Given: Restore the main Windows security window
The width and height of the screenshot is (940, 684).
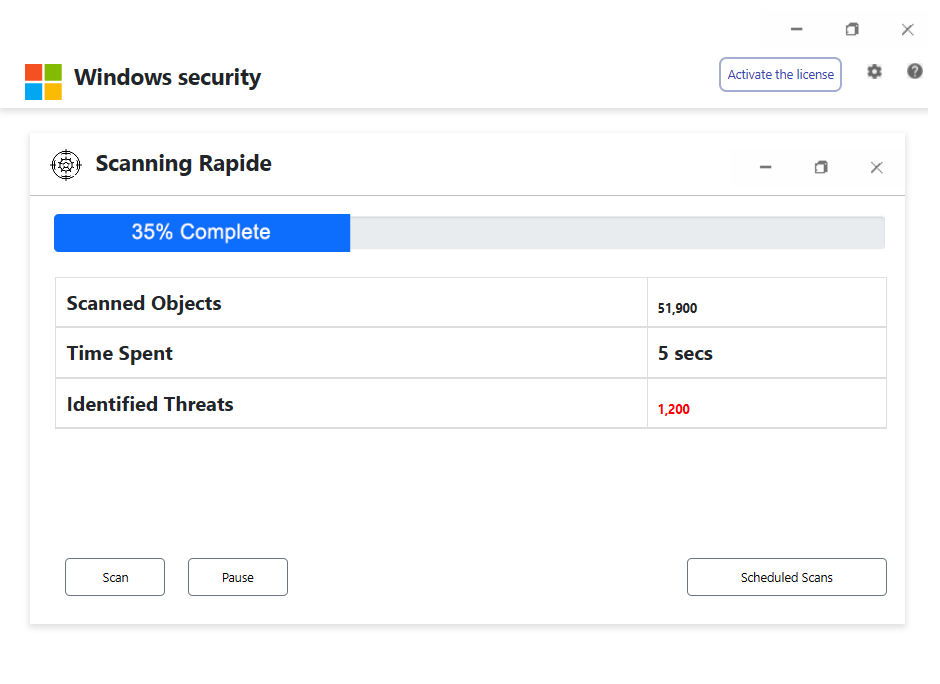Looking at the screenshot, I should pos(852,29).
